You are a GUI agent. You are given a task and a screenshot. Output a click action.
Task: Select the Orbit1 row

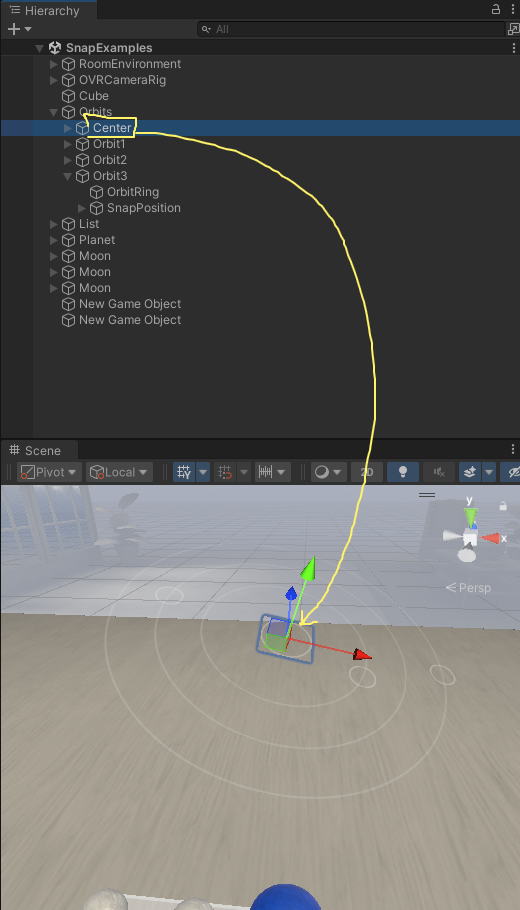click(x=260, y=143)
